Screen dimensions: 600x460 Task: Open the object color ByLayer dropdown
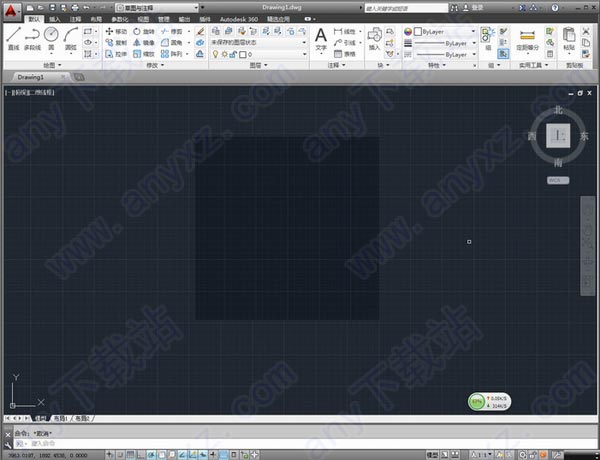coord(445,31)
